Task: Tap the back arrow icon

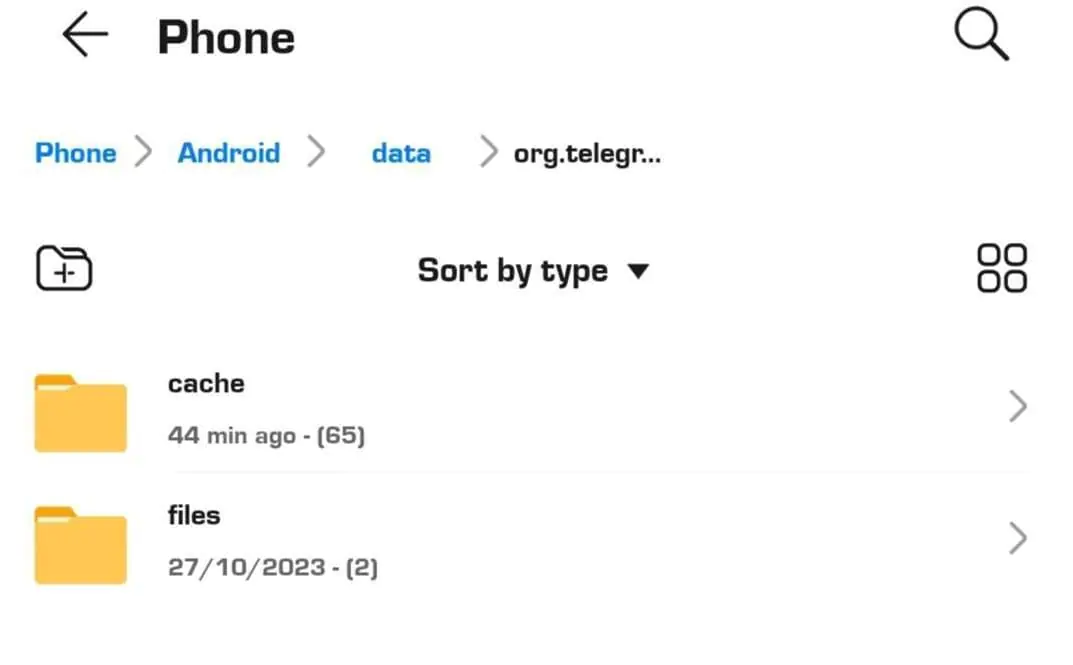Action: [x=85, y=34]
